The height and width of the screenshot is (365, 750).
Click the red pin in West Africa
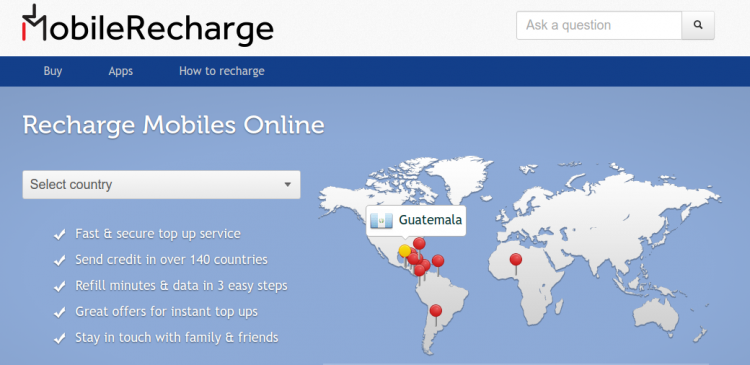click(x=516, y=259)
